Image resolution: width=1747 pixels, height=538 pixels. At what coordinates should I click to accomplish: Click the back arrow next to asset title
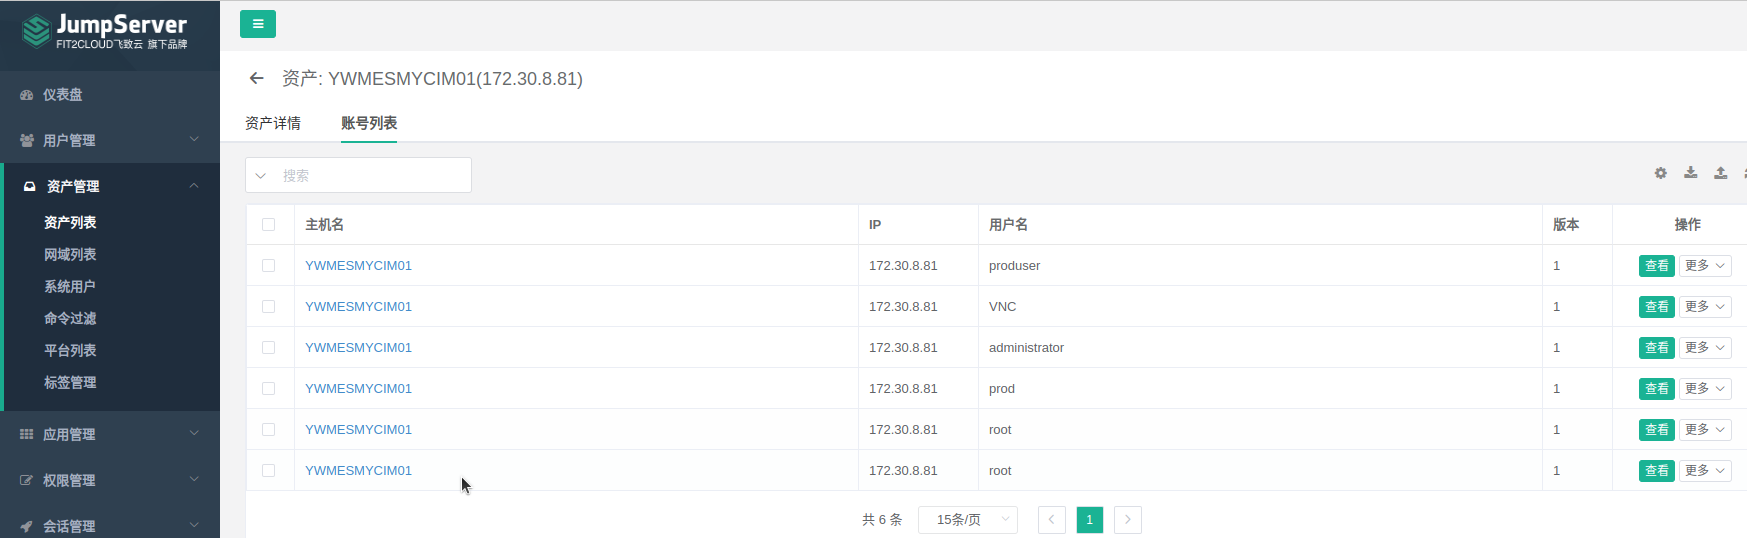click(257, 78)
